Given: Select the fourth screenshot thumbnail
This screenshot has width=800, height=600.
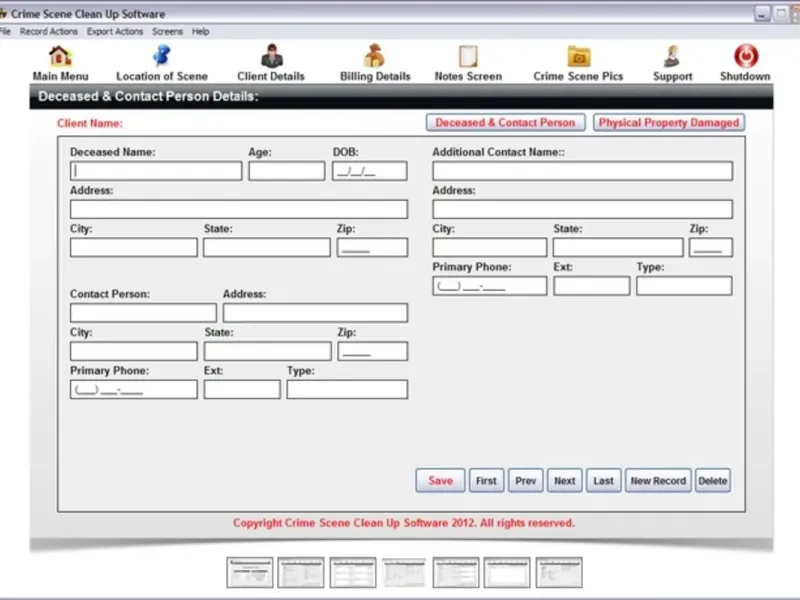Looking at the screenshot, I should (x=404, y=572).
